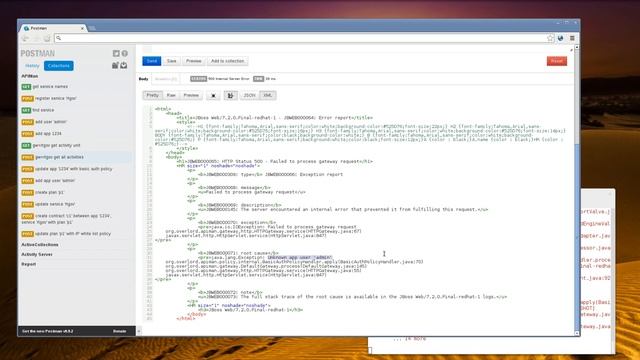The width and height of the screenshot is (640, 360).
Task: Click the browser reload icon
Action: point(47,38)
